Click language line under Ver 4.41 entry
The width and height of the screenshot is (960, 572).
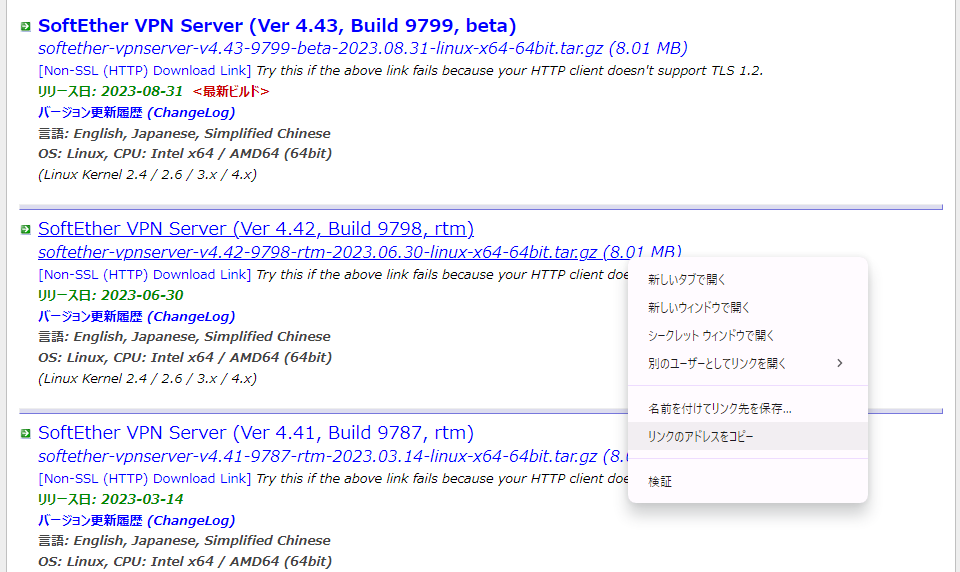pos(184,541)
